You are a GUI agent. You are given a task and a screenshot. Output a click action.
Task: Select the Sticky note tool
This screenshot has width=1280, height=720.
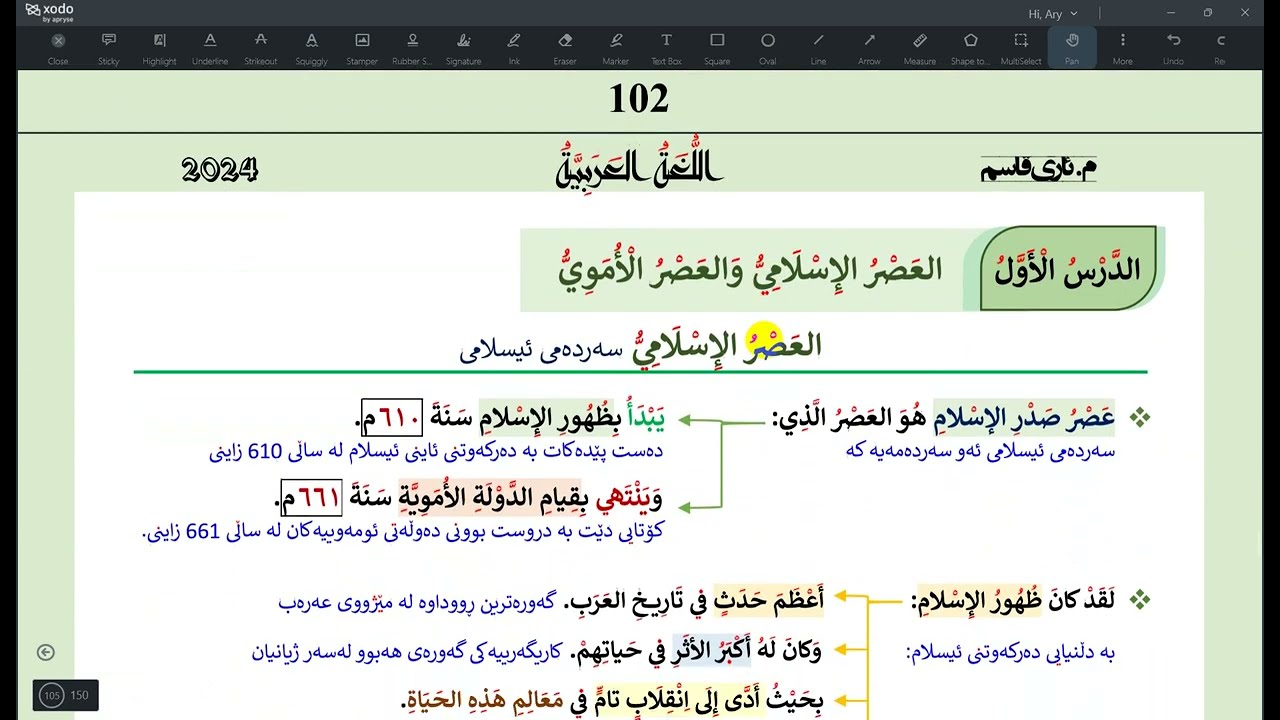click(x=109, y=47)
